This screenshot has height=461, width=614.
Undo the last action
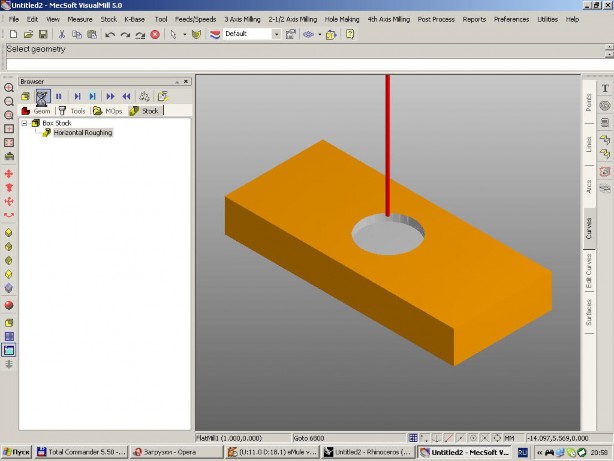(110, 34)
